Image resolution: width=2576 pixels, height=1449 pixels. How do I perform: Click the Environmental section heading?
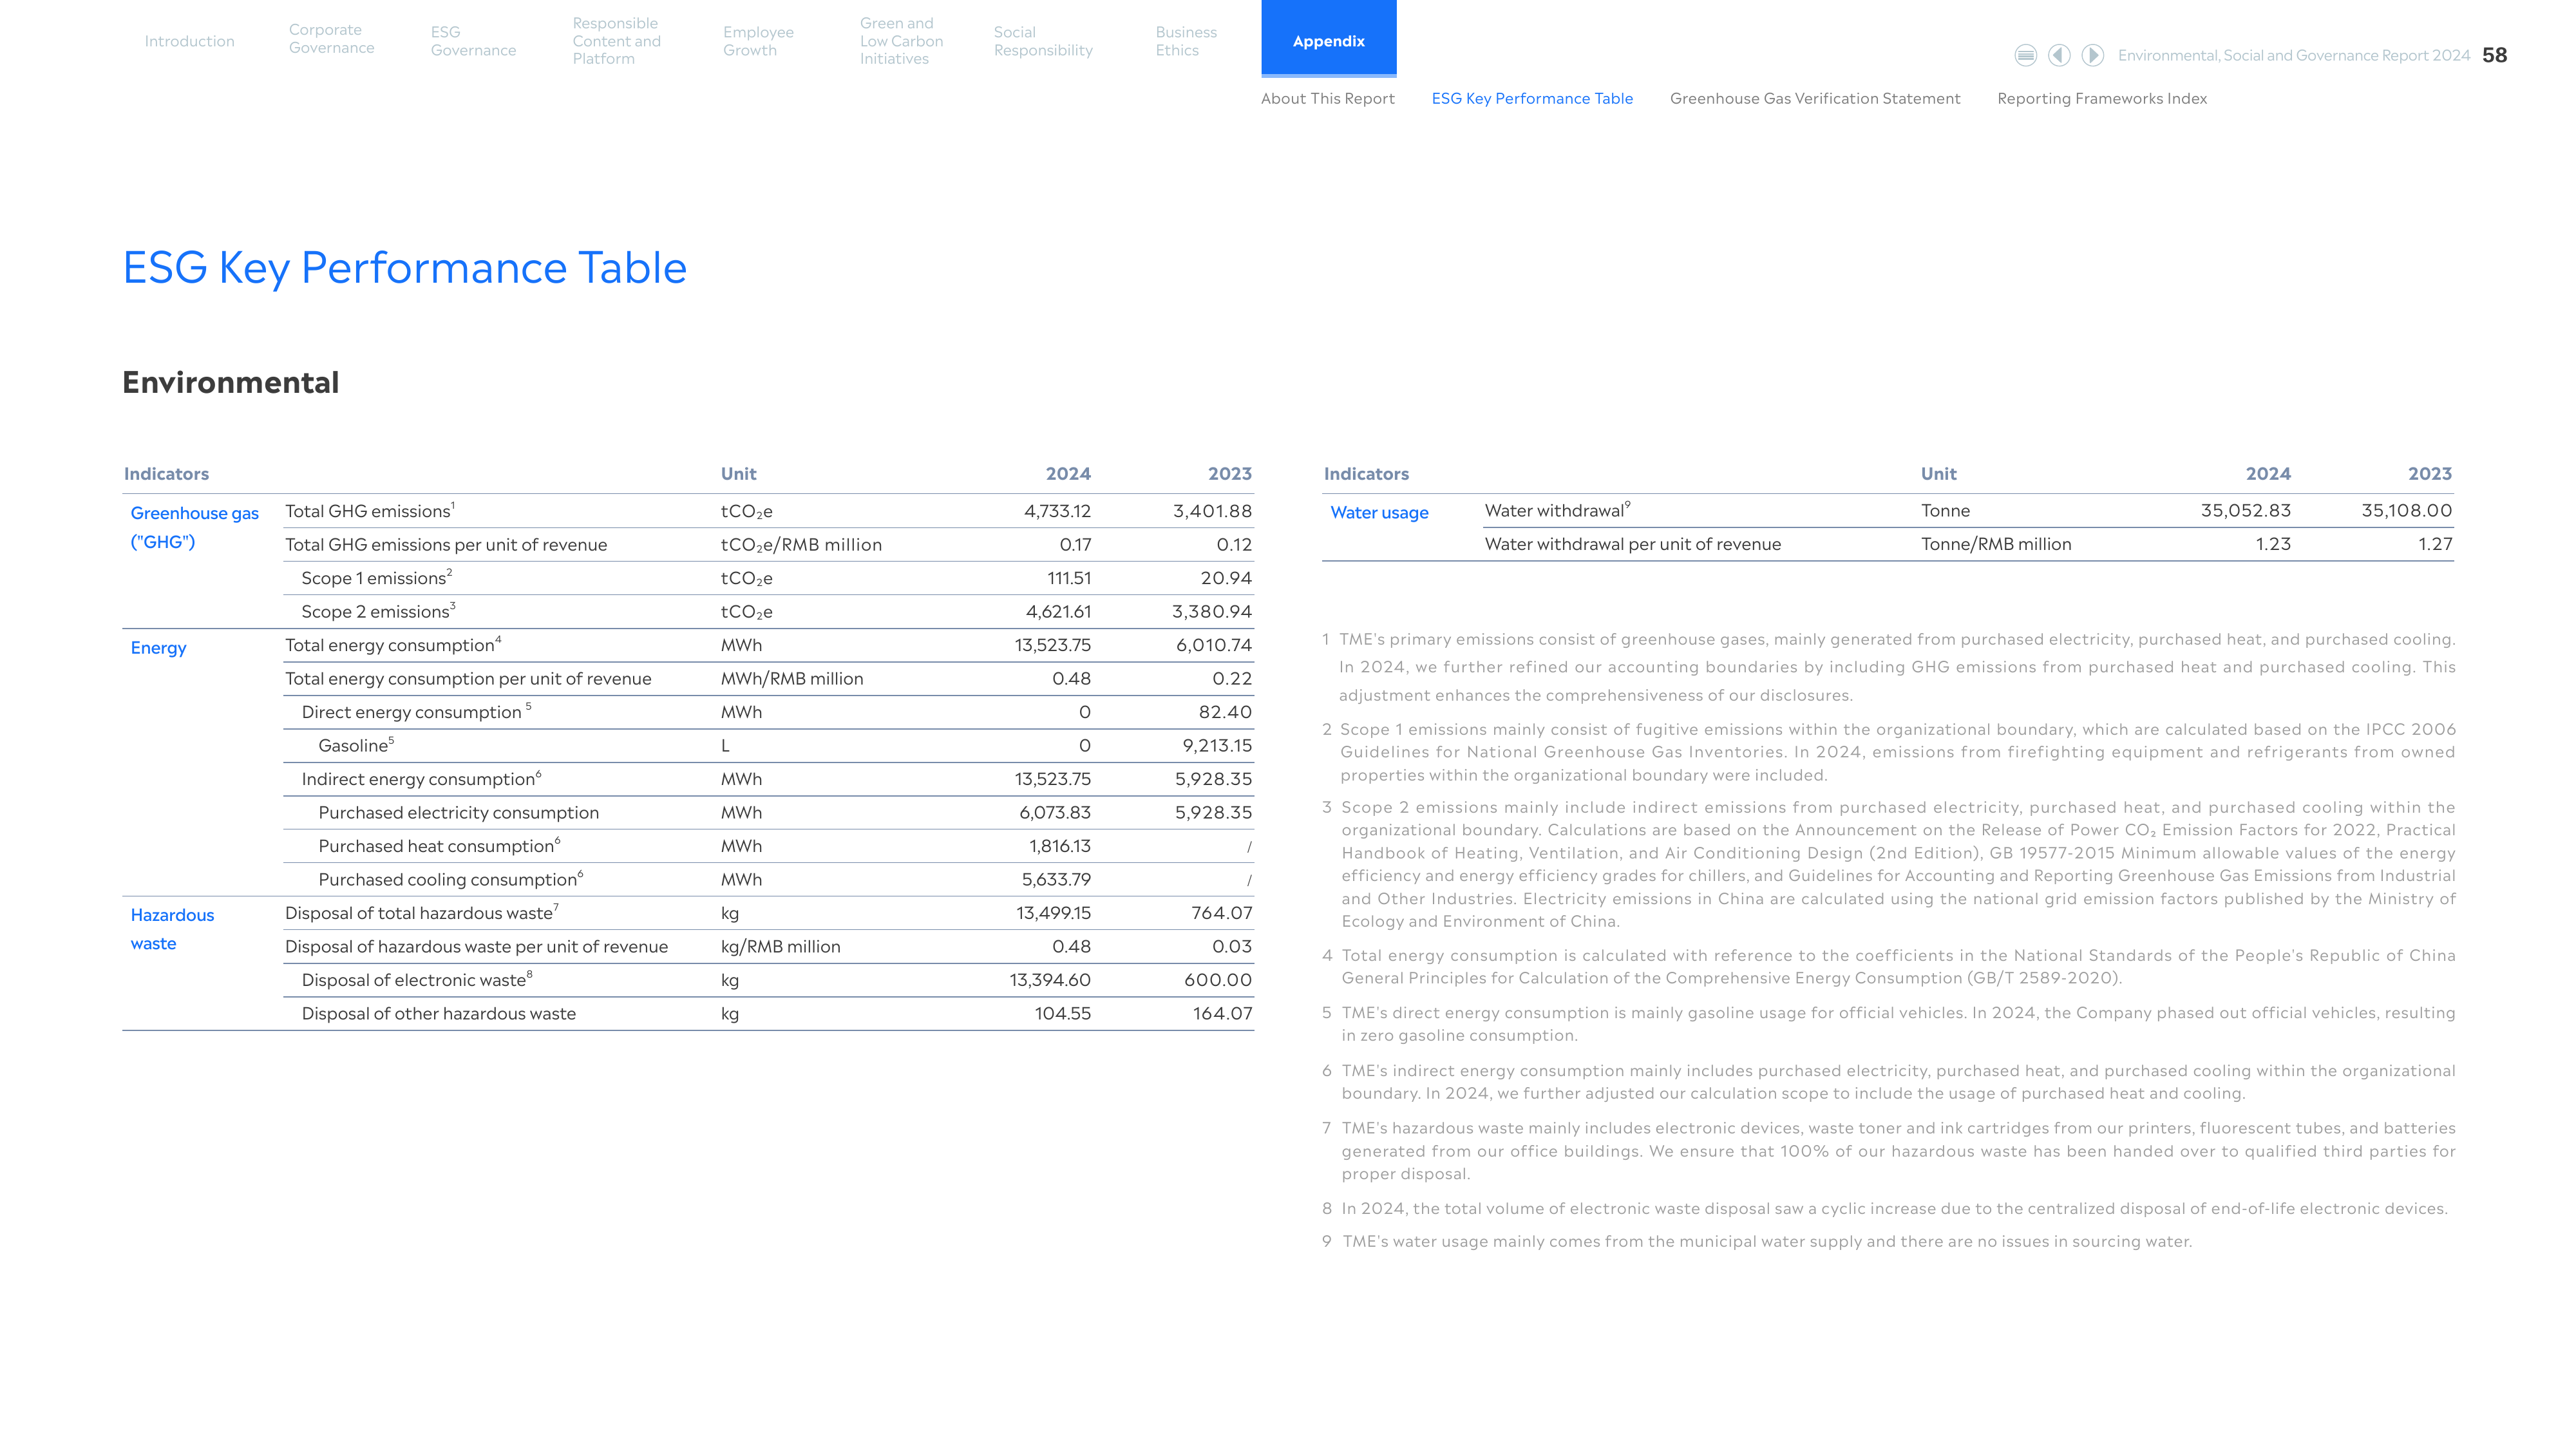point(231,382)
